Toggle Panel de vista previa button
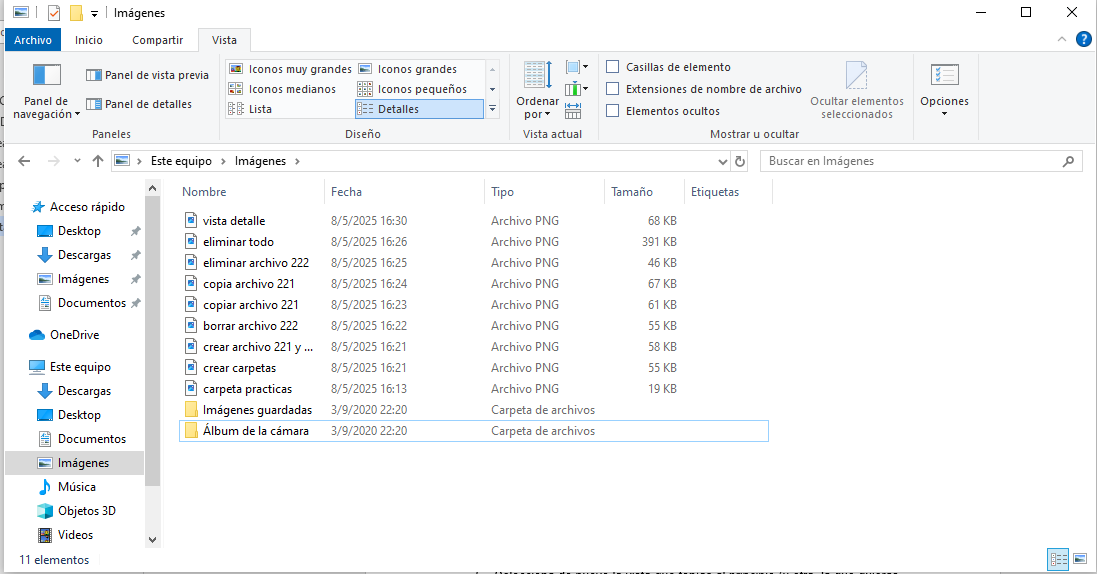This screenshot has width=1097, height=574. pyautogui.click(x=147, y=75)
